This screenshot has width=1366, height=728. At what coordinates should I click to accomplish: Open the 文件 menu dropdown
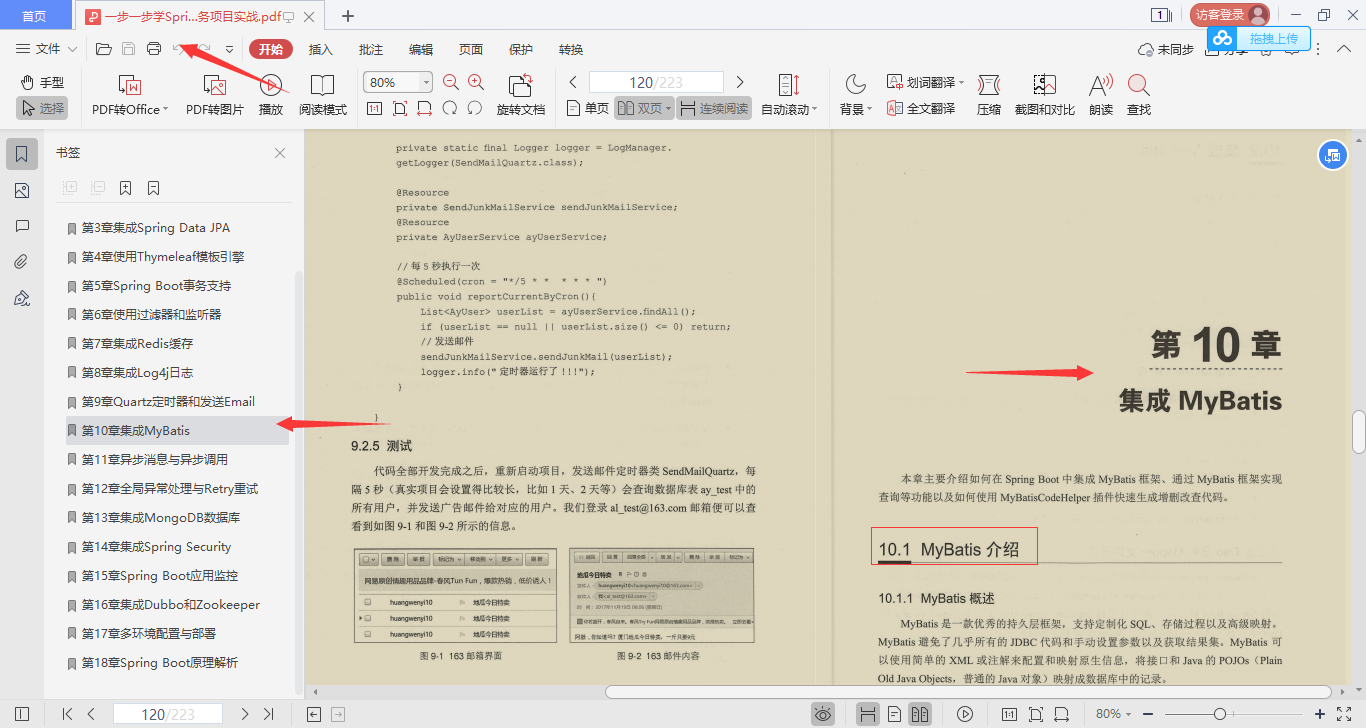pos(47,49)
